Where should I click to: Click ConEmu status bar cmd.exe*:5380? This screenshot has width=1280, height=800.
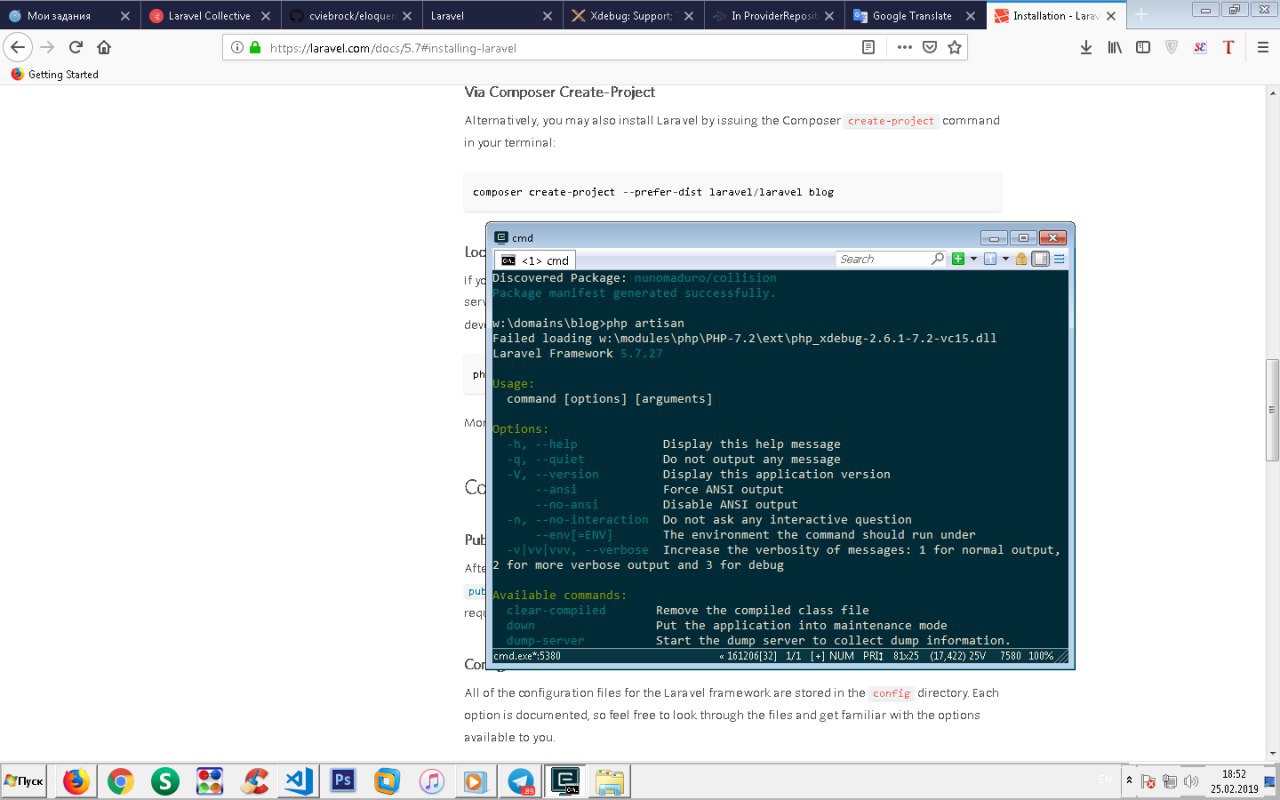click(x=527, y=656)
